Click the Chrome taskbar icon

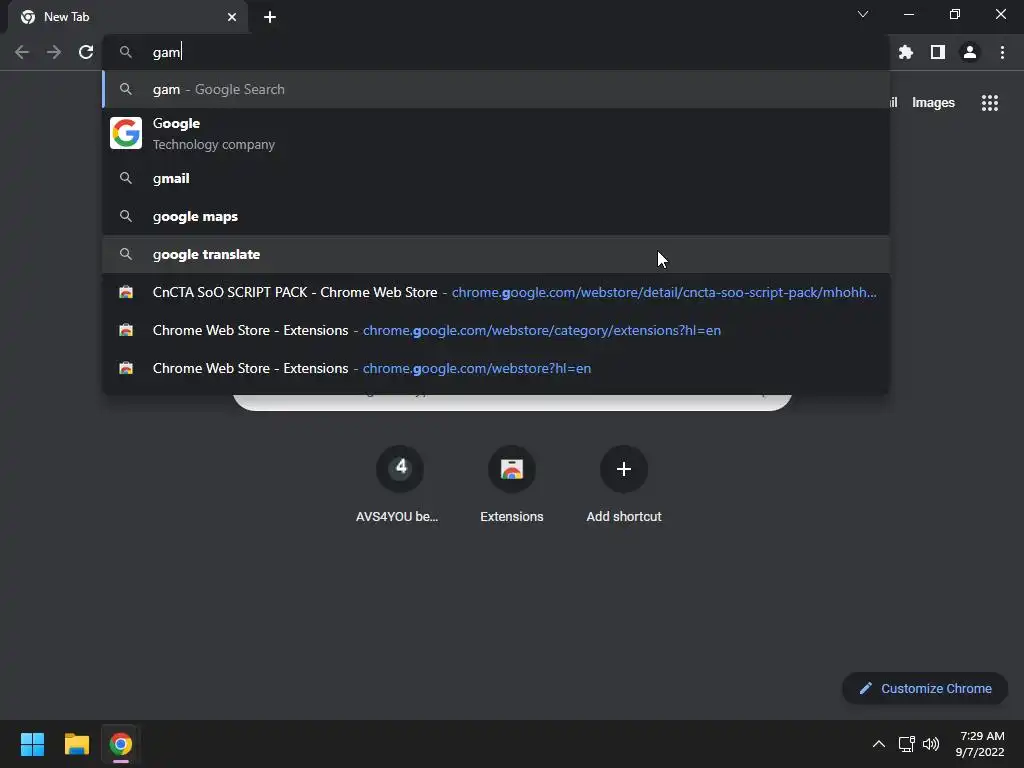(x=121, y=744)
